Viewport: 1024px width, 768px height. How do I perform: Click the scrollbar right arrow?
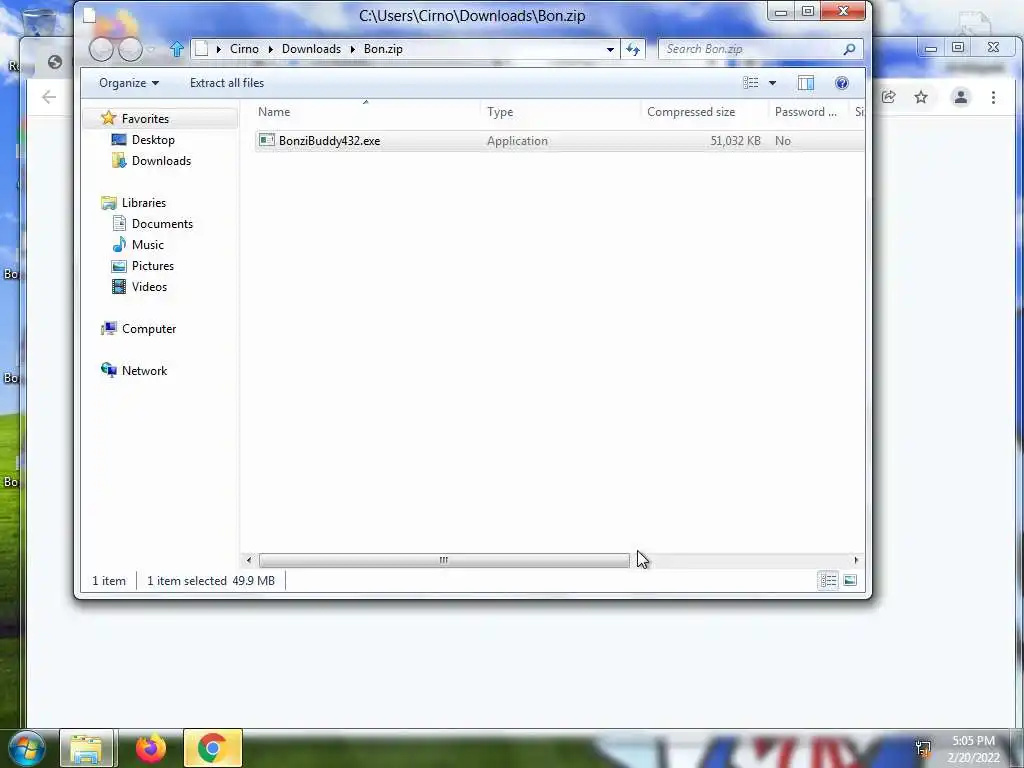856,560
